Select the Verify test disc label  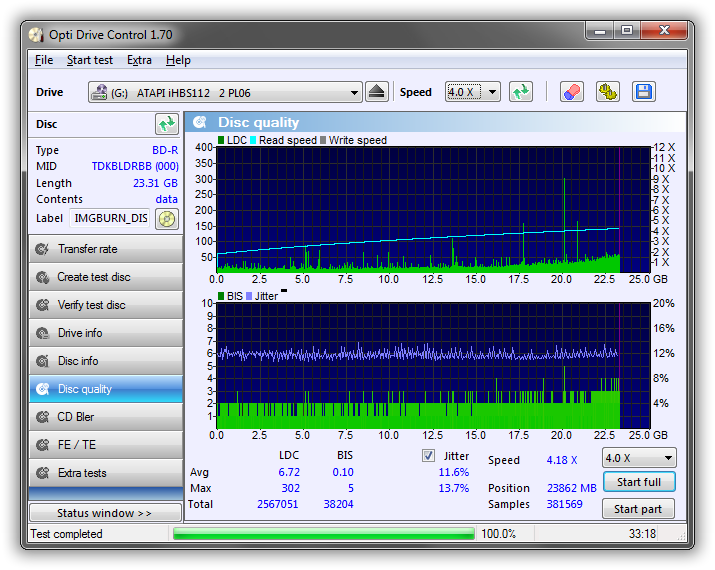tap(91, 305)
